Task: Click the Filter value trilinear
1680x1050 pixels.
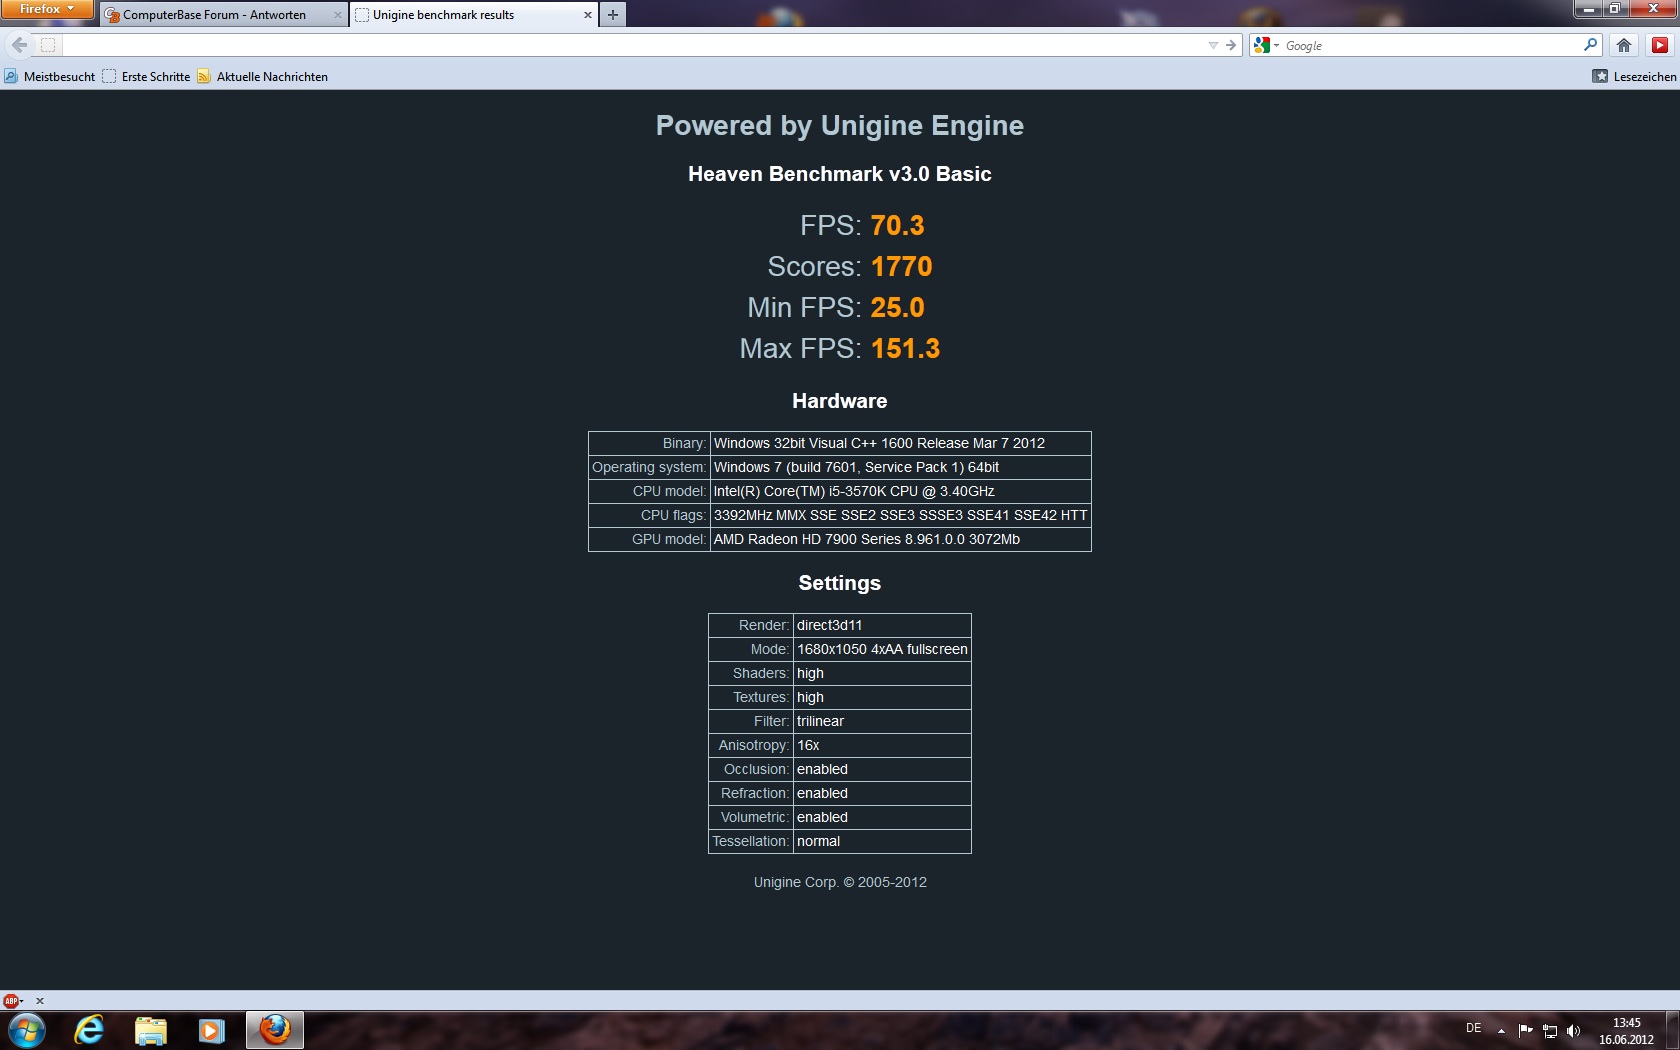Action: coord(820,721)
